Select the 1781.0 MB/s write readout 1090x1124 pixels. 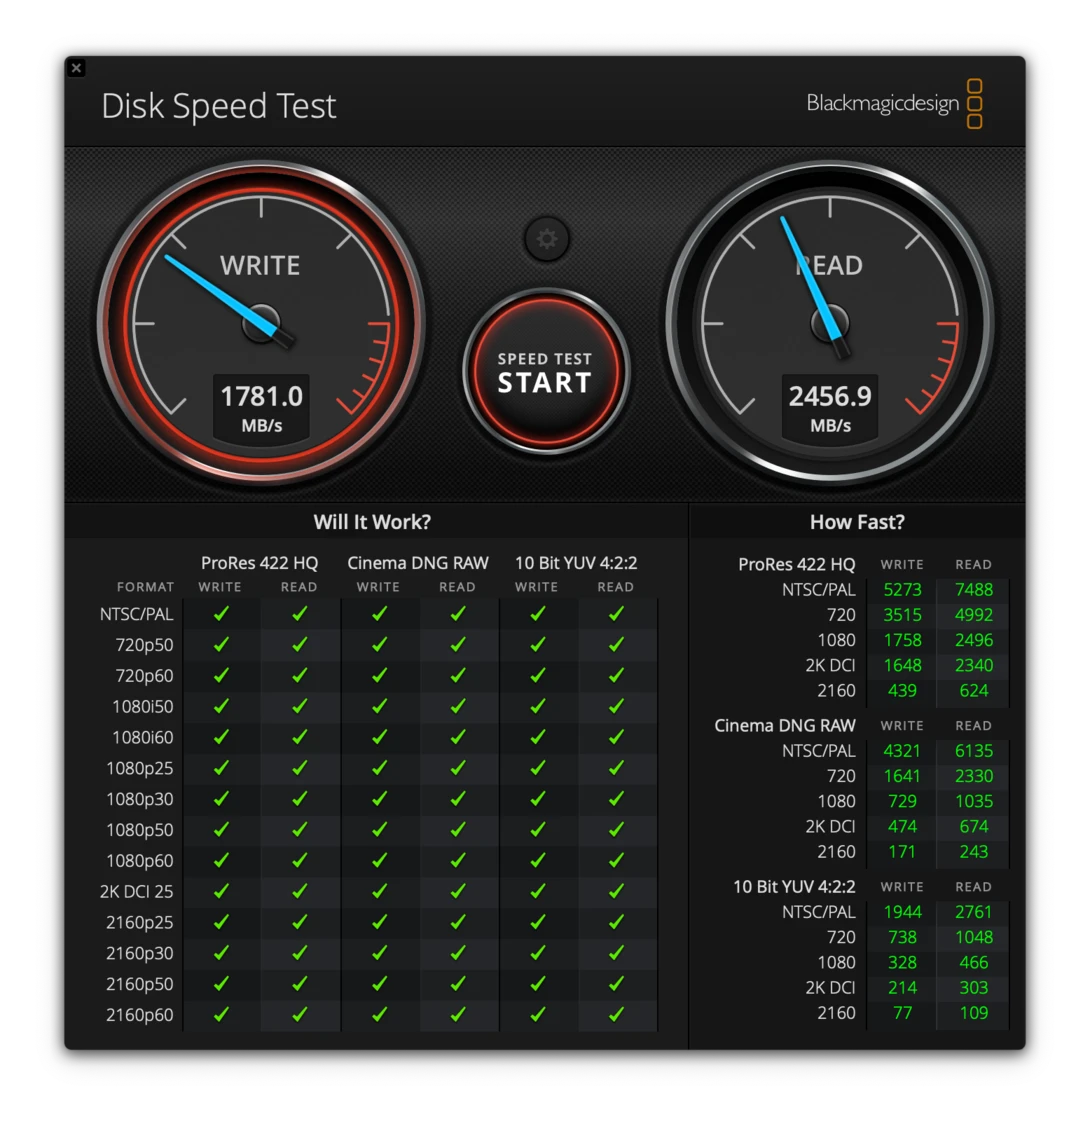click(x=262, y=406)
